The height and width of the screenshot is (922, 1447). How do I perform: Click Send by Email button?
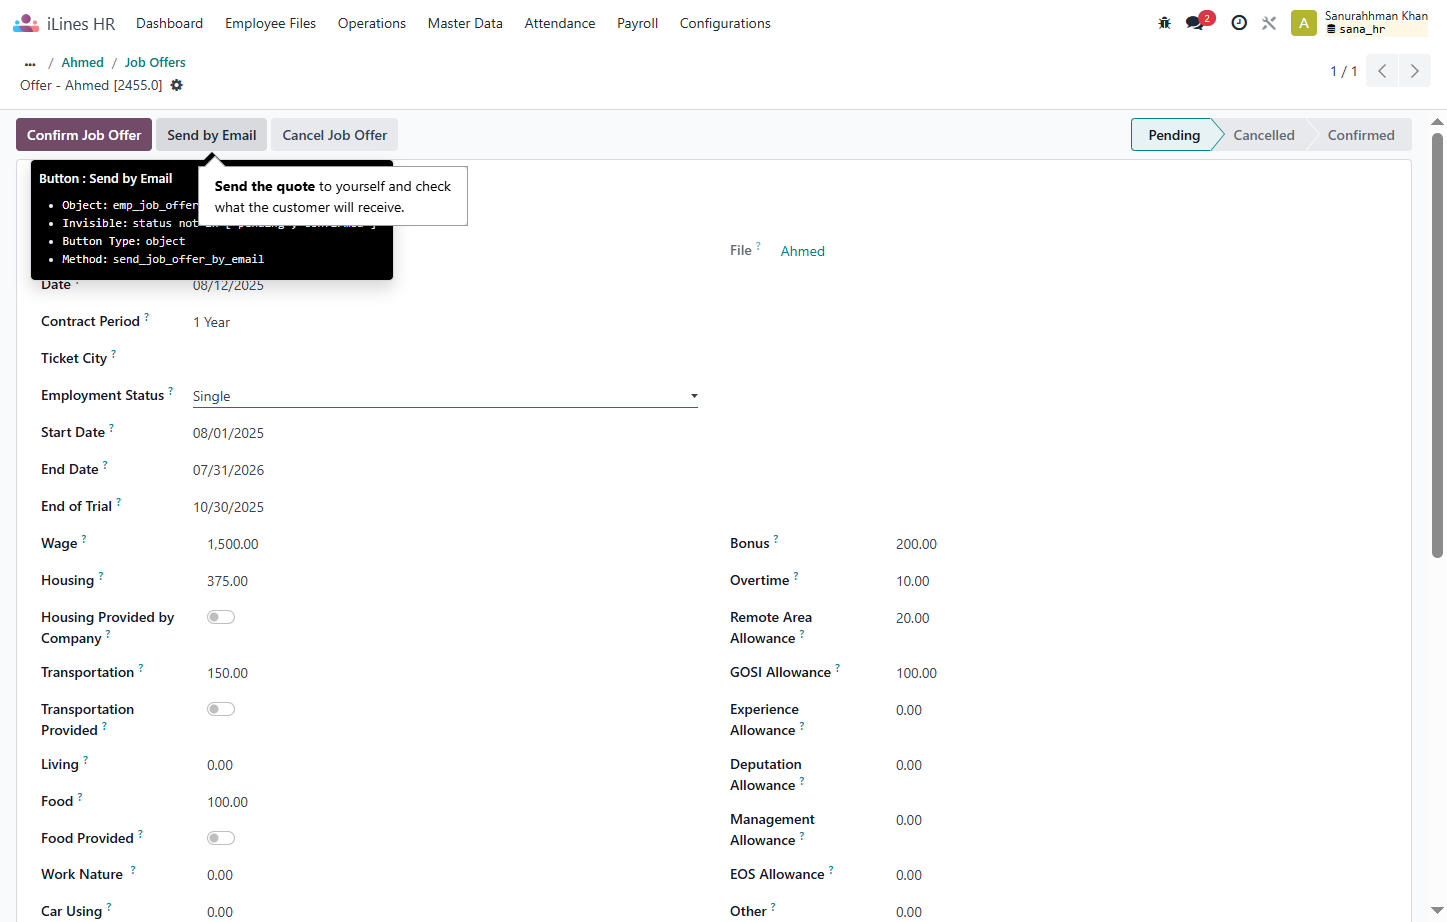click(212, 135)
